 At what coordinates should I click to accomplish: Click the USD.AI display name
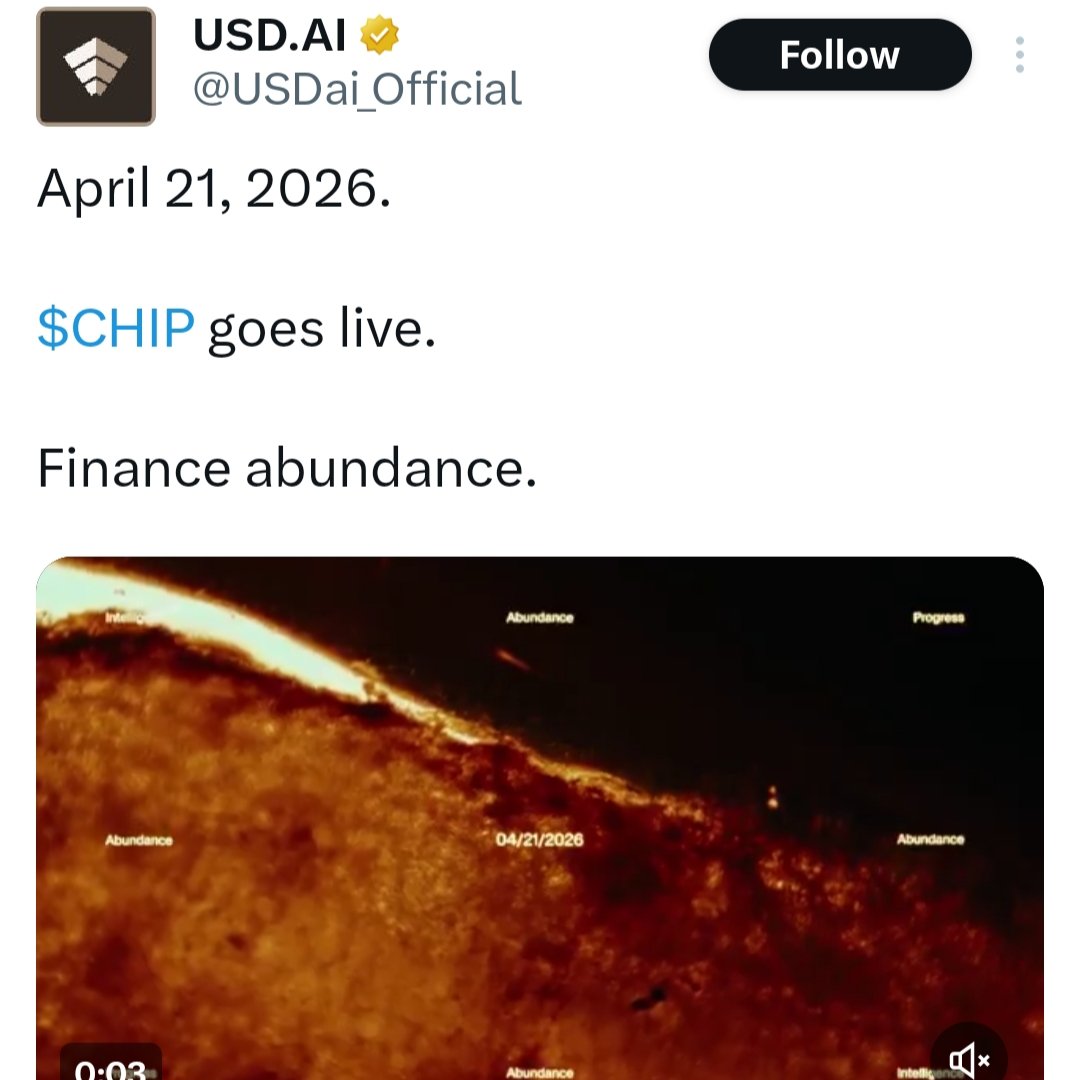(x=269, y=37)
